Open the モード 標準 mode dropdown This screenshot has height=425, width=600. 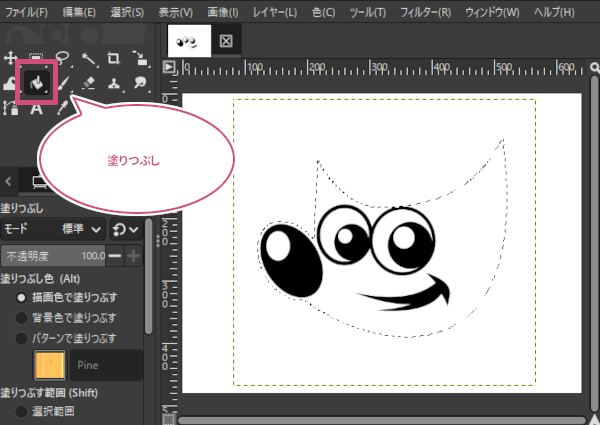click(x=53, y=229)
